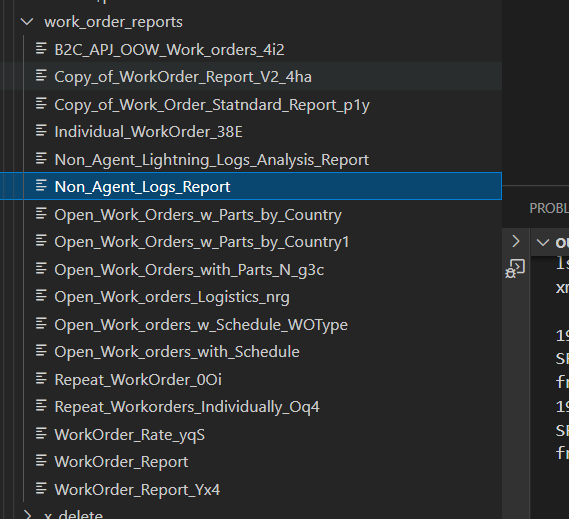Screen dimensions: 569x519
Task: Expand the x_delete folder
Action: pyautogui.click(x=27, y=515)
